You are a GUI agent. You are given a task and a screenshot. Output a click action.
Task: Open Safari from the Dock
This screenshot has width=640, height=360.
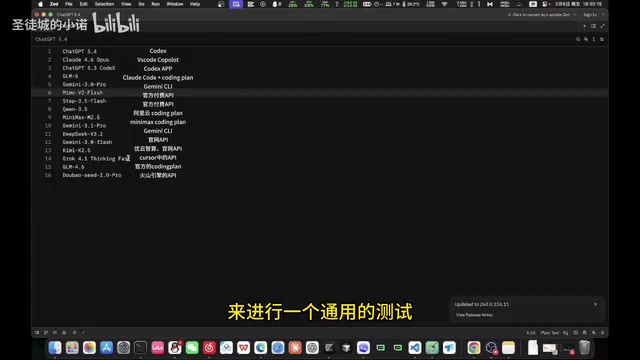click(x=278, y=348)
